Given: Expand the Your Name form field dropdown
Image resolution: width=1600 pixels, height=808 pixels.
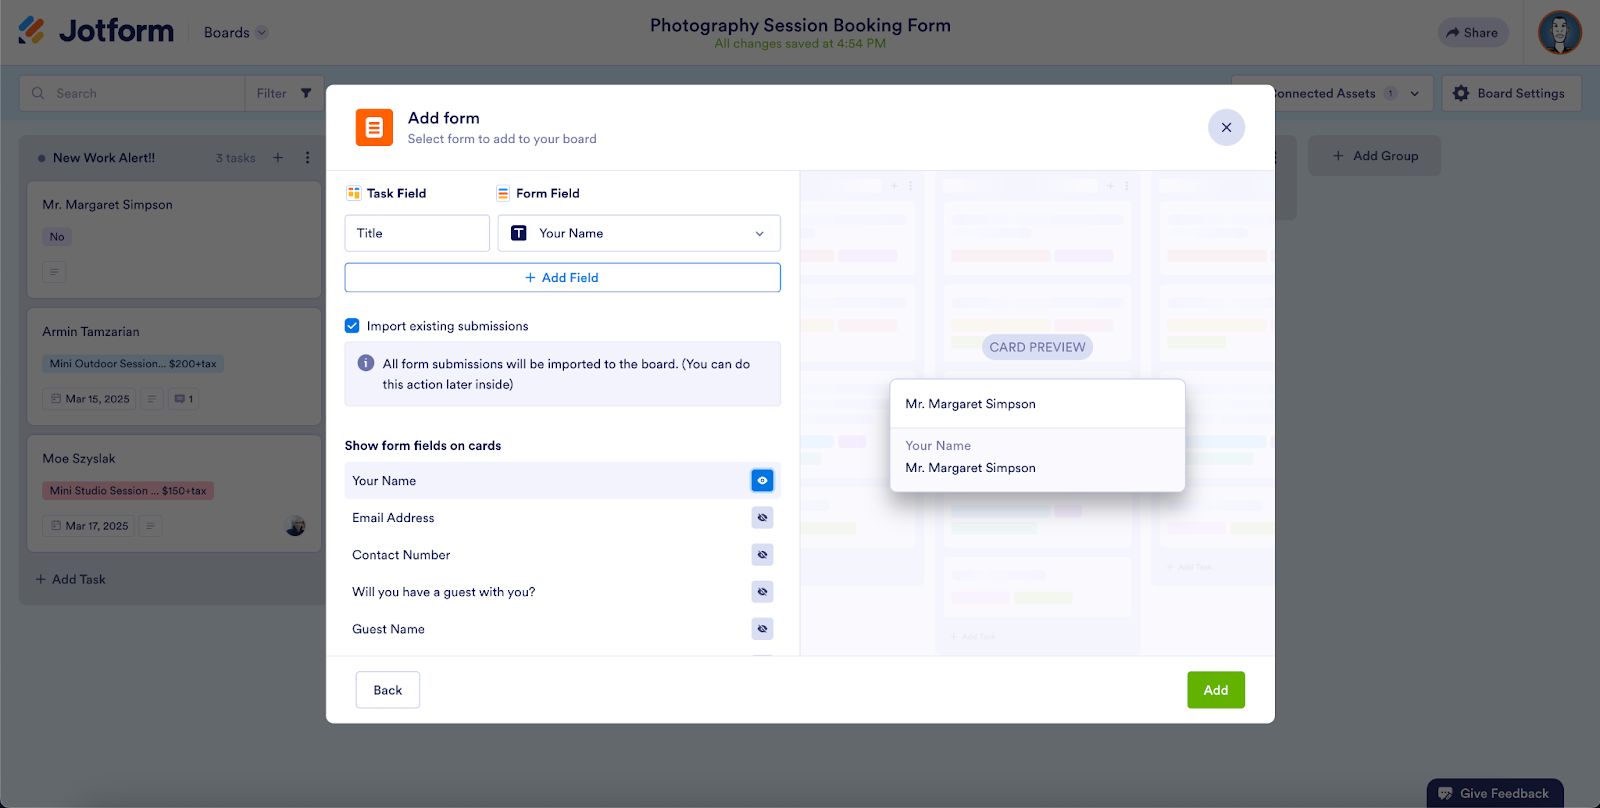Looking at the screenshot, I should 759,234.
